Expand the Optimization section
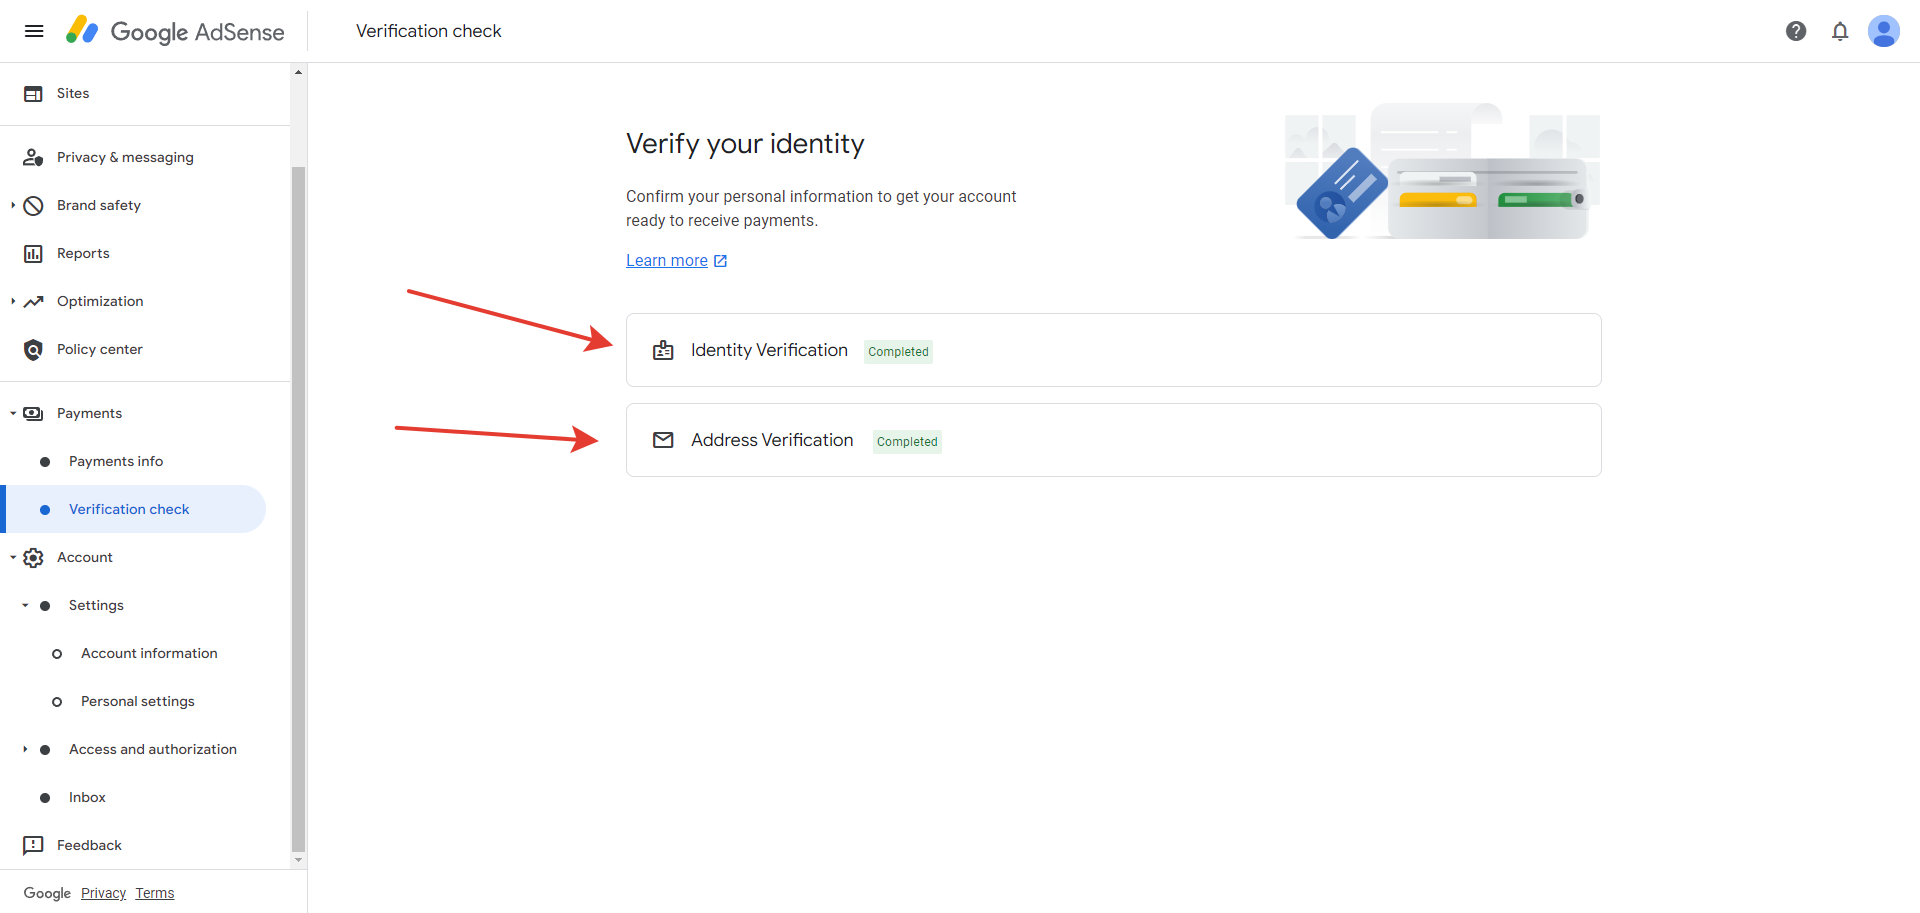The image size is (1920, 913). 13,301
